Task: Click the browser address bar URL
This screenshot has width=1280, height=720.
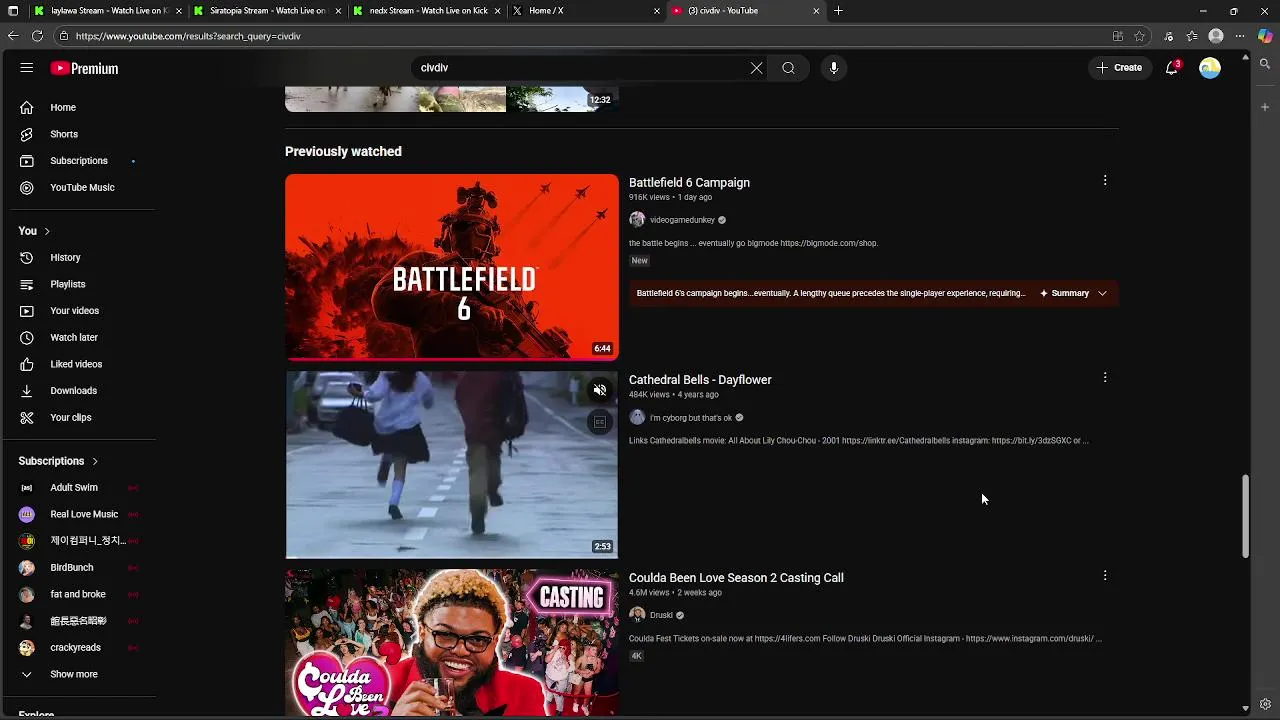Action: coord(188,36)
